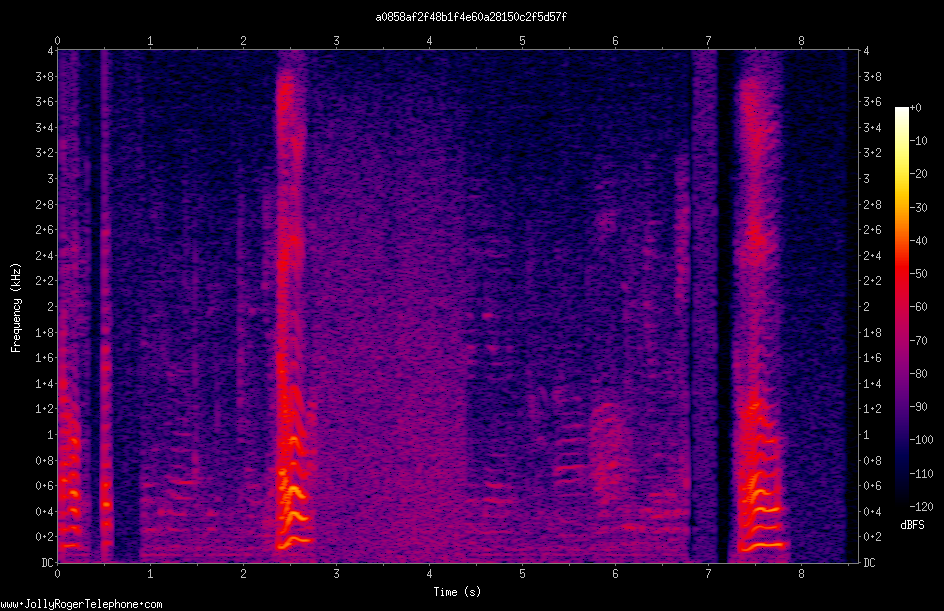
Task: Click the narrow vertical burst near 0.5 seconds
Action: [106, 307]
